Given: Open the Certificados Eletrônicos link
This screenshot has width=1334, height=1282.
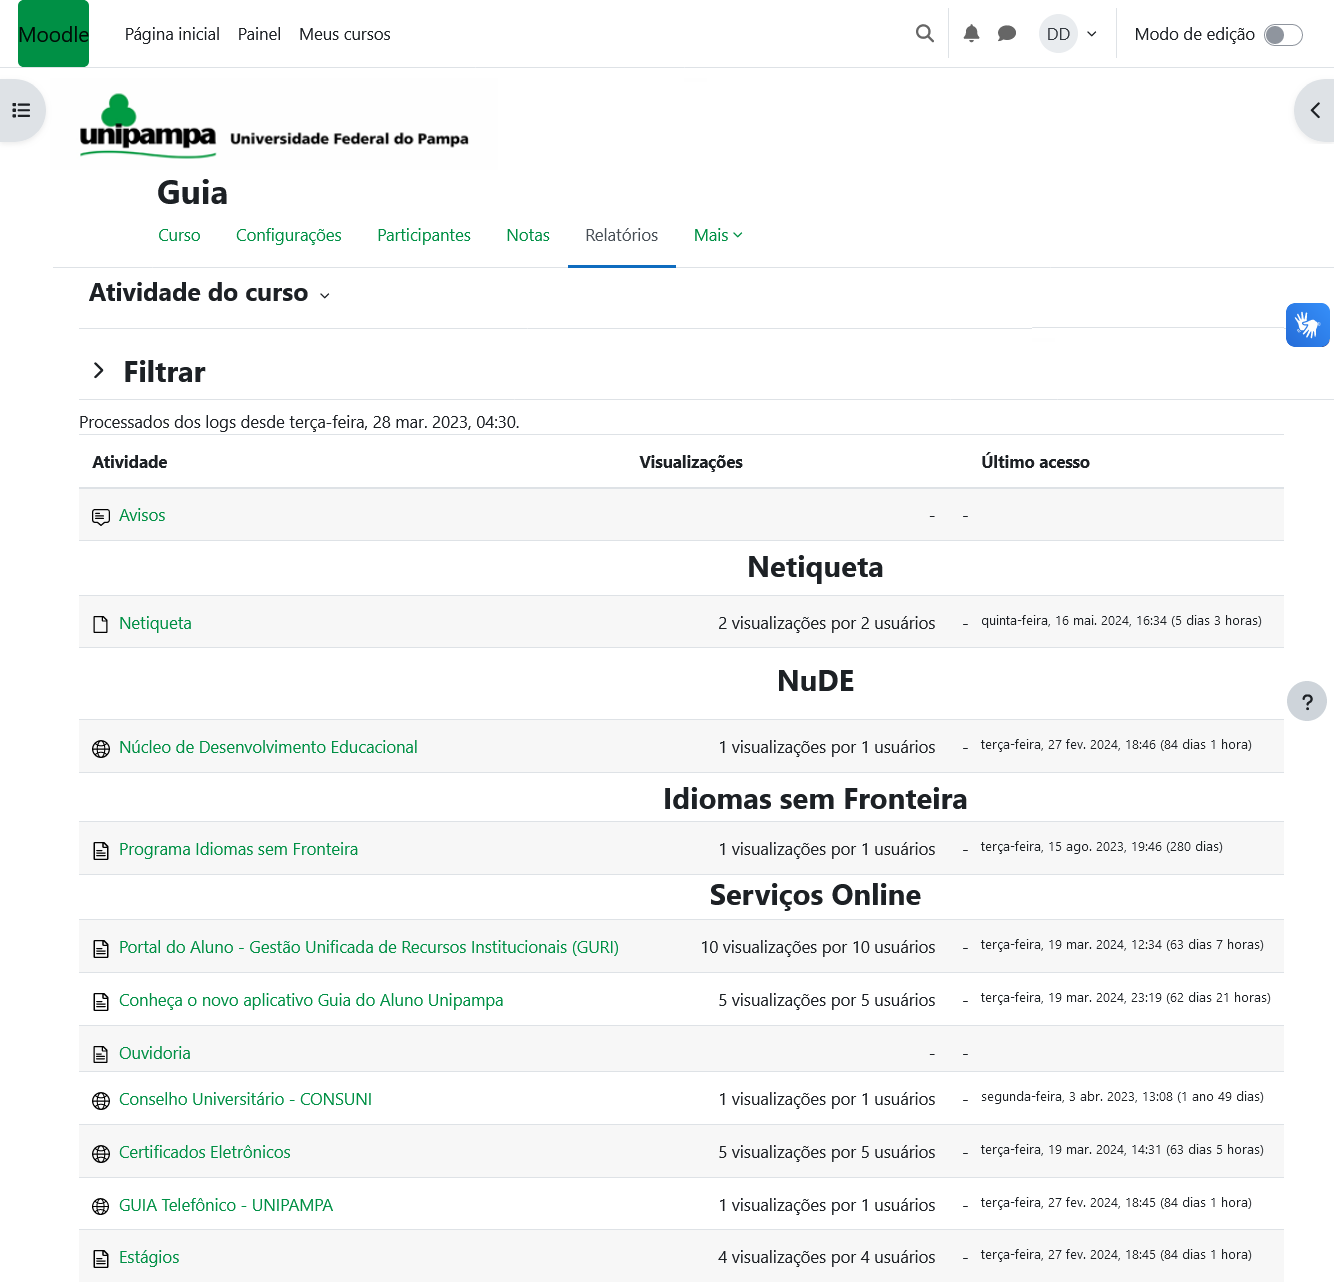Looking at the screenshot, I should click(204, 1152).
